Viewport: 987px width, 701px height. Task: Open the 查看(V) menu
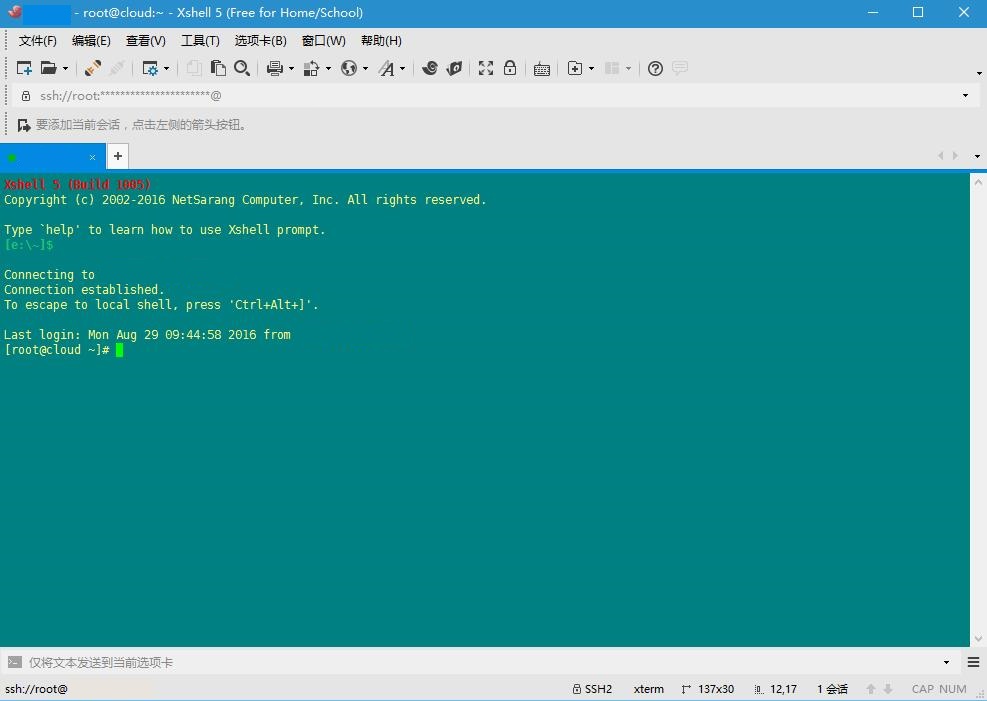[x=145, y=41]
